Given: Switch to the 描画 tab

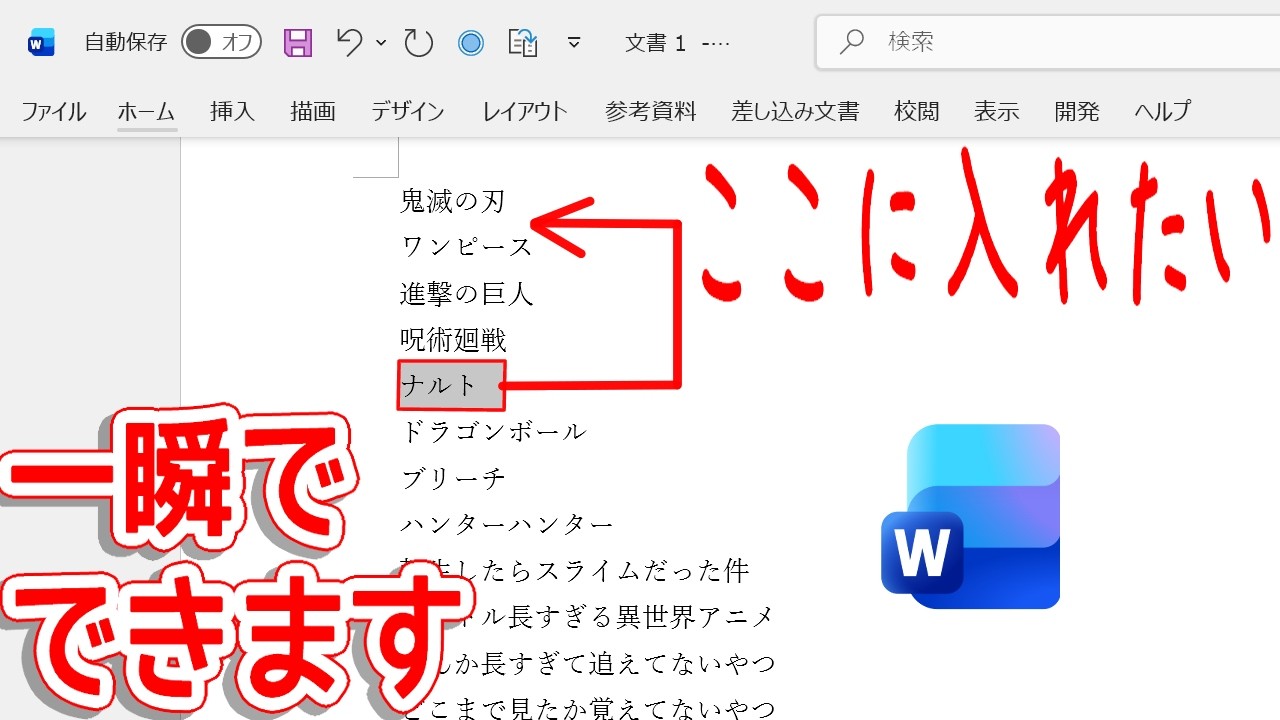Looking at the screenshot, I should click(313, 111).
